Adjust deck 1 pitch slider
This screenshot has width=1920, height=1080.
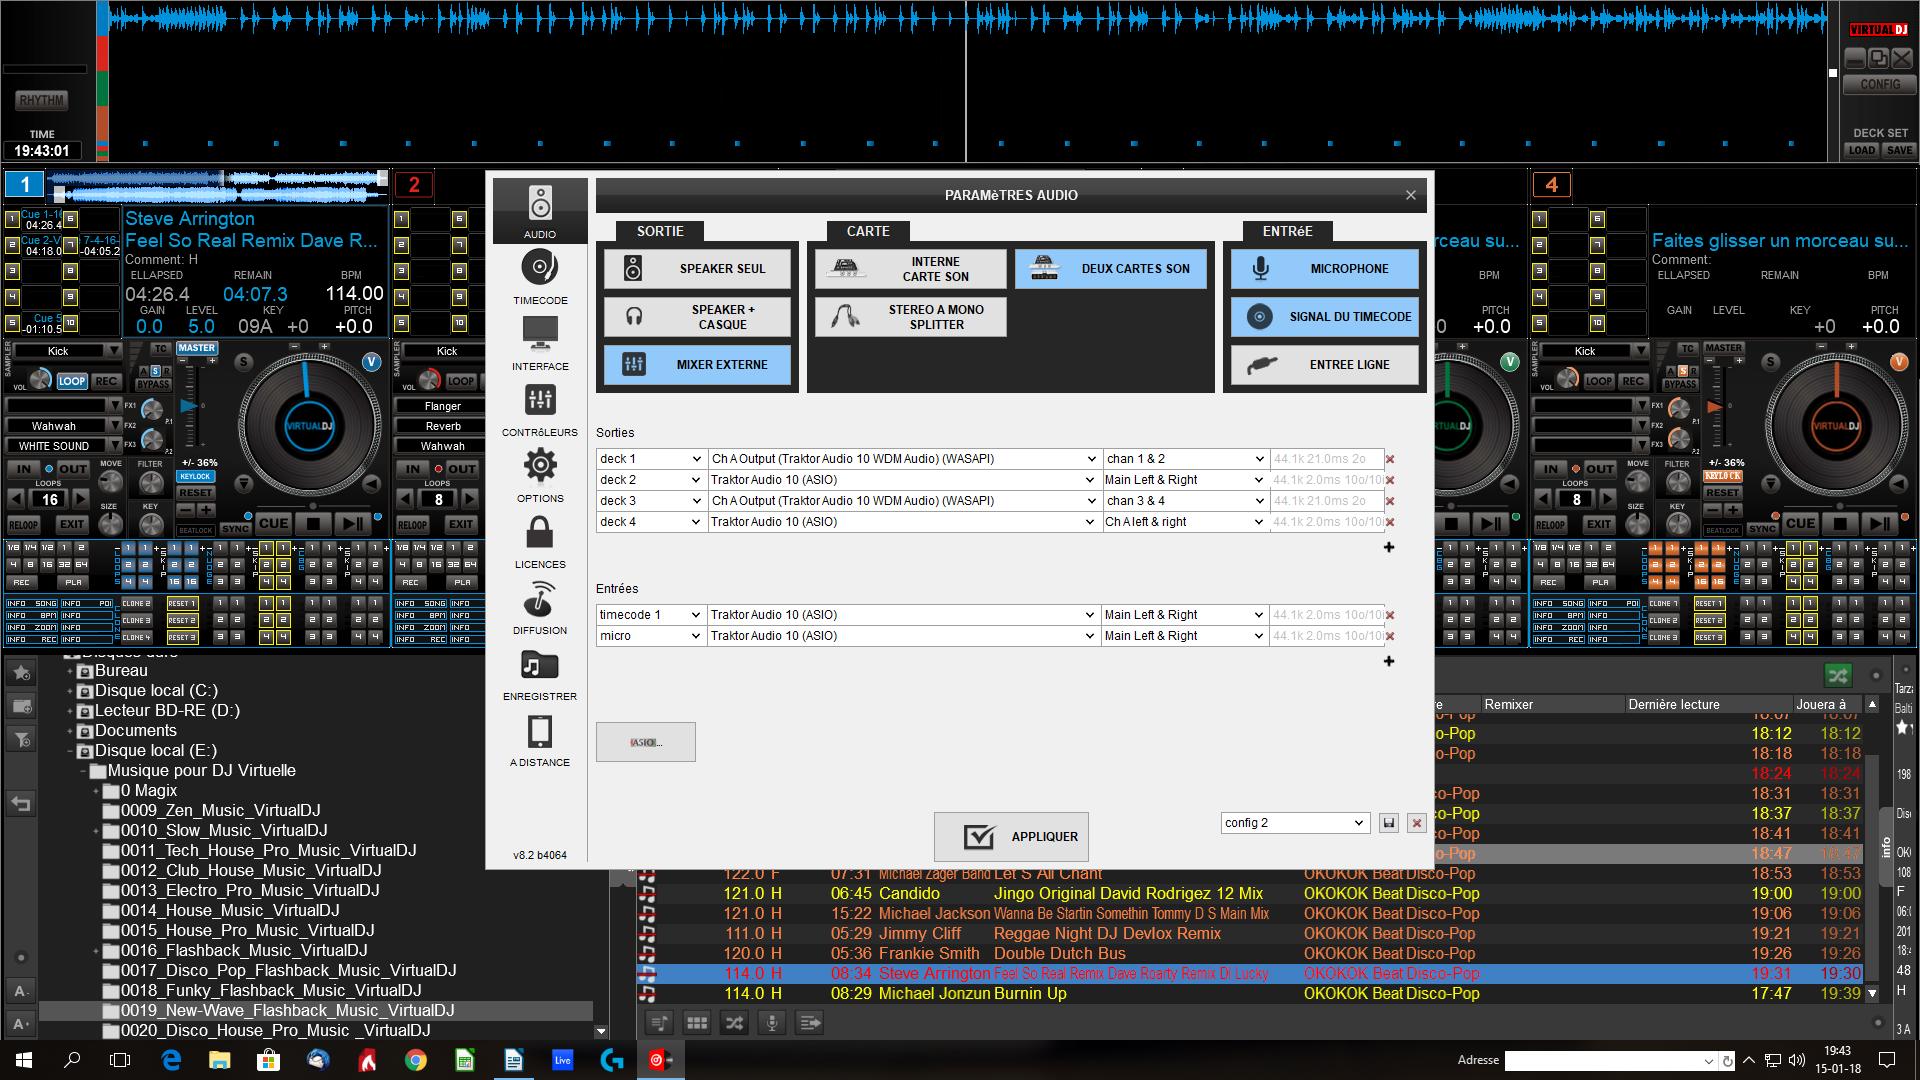[x=189, y=406]
